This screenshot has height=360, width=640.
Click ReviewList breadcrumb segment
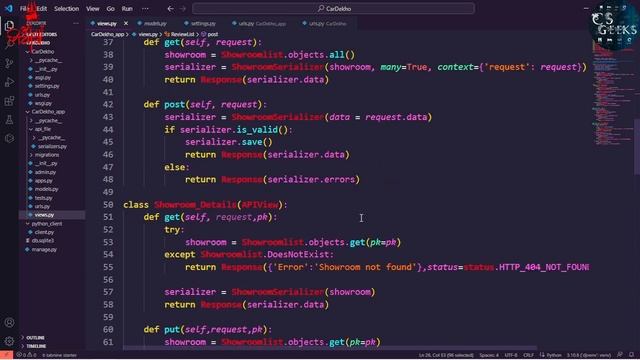tap(180, 34)
